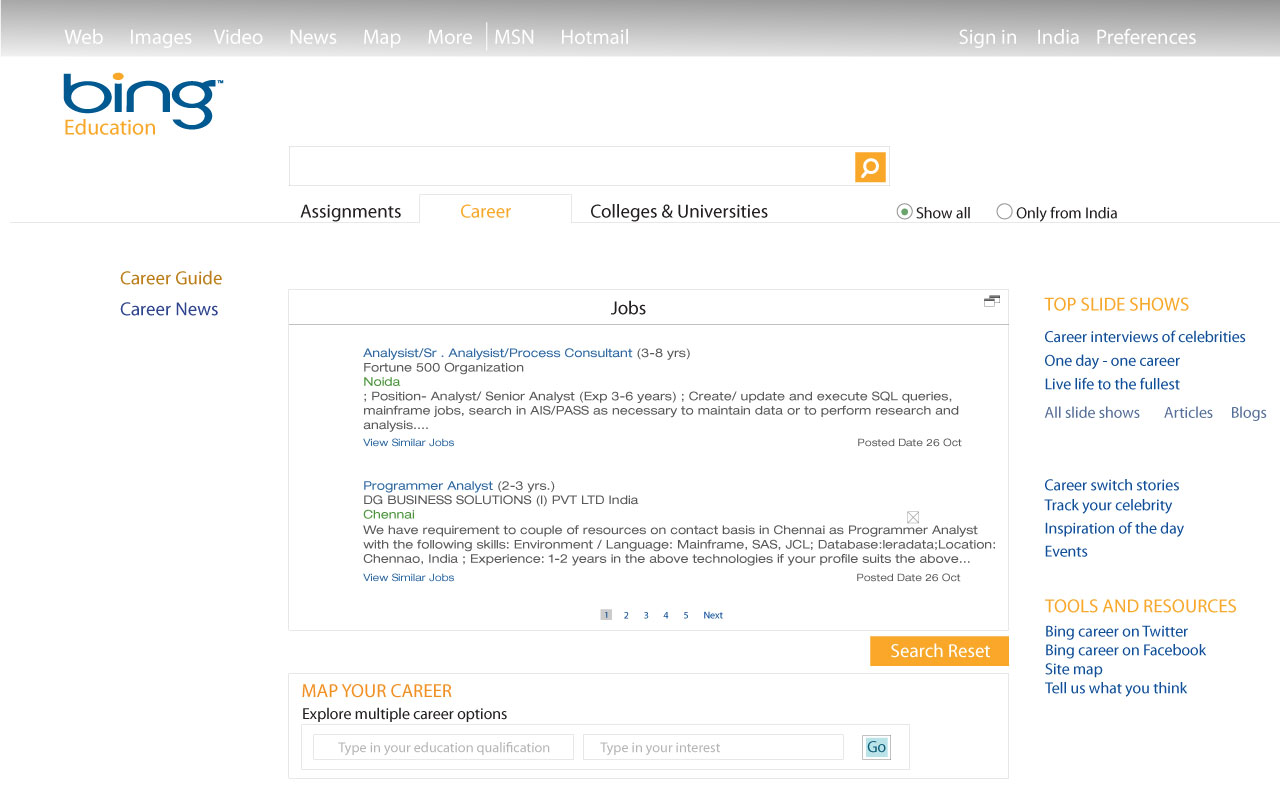The image size is (1280, 800).
Task: Click the broken image placeholder in the Programmer Analyst listing
Action: [x=913, y=517]
